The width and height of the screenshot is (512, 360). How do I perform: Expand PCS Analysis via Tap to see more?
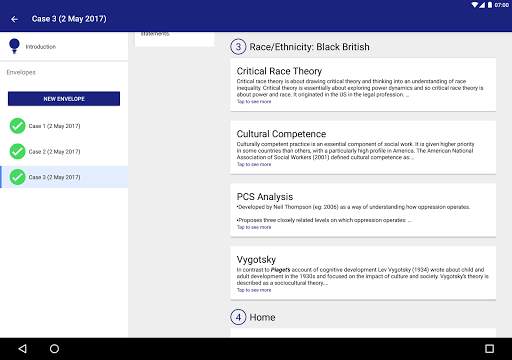click(254, 227)
